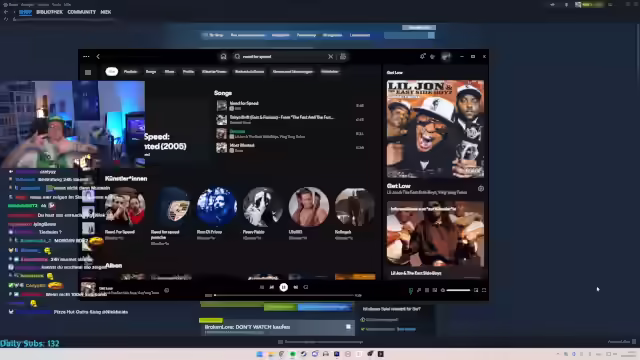Go back in Steam navigation

pyautogui.click(x=6, y=12)
